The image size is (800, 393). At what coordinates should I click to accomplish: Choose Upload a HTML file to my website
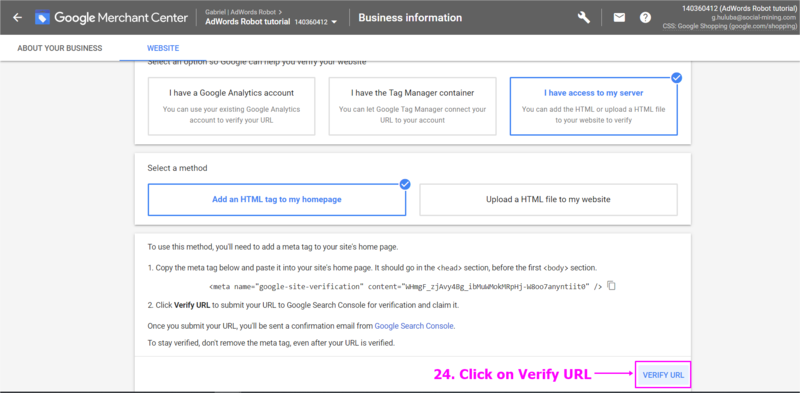(548, 200)
